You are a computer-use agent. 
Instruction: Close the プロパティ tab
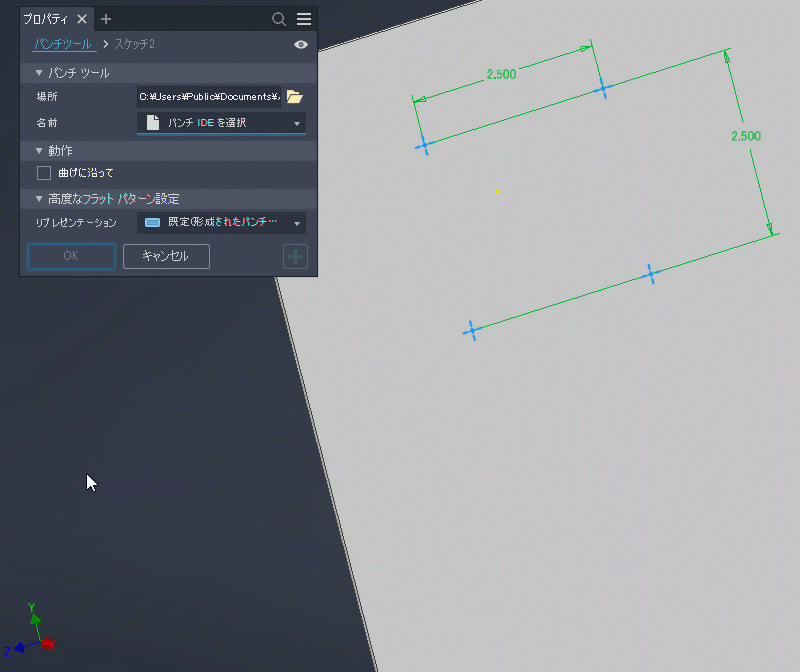coord(82,19)
